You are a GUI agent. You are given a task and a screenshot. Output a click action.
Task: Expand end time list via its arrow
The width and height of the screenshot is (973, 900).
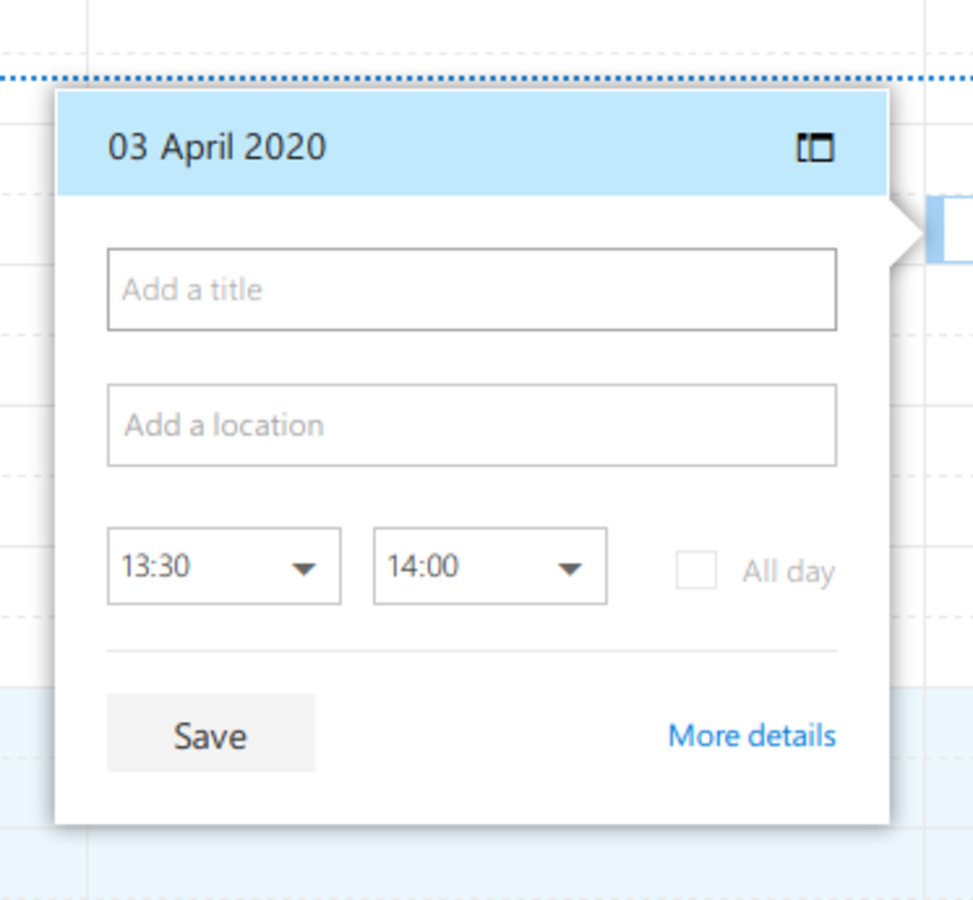coord(570,569)
